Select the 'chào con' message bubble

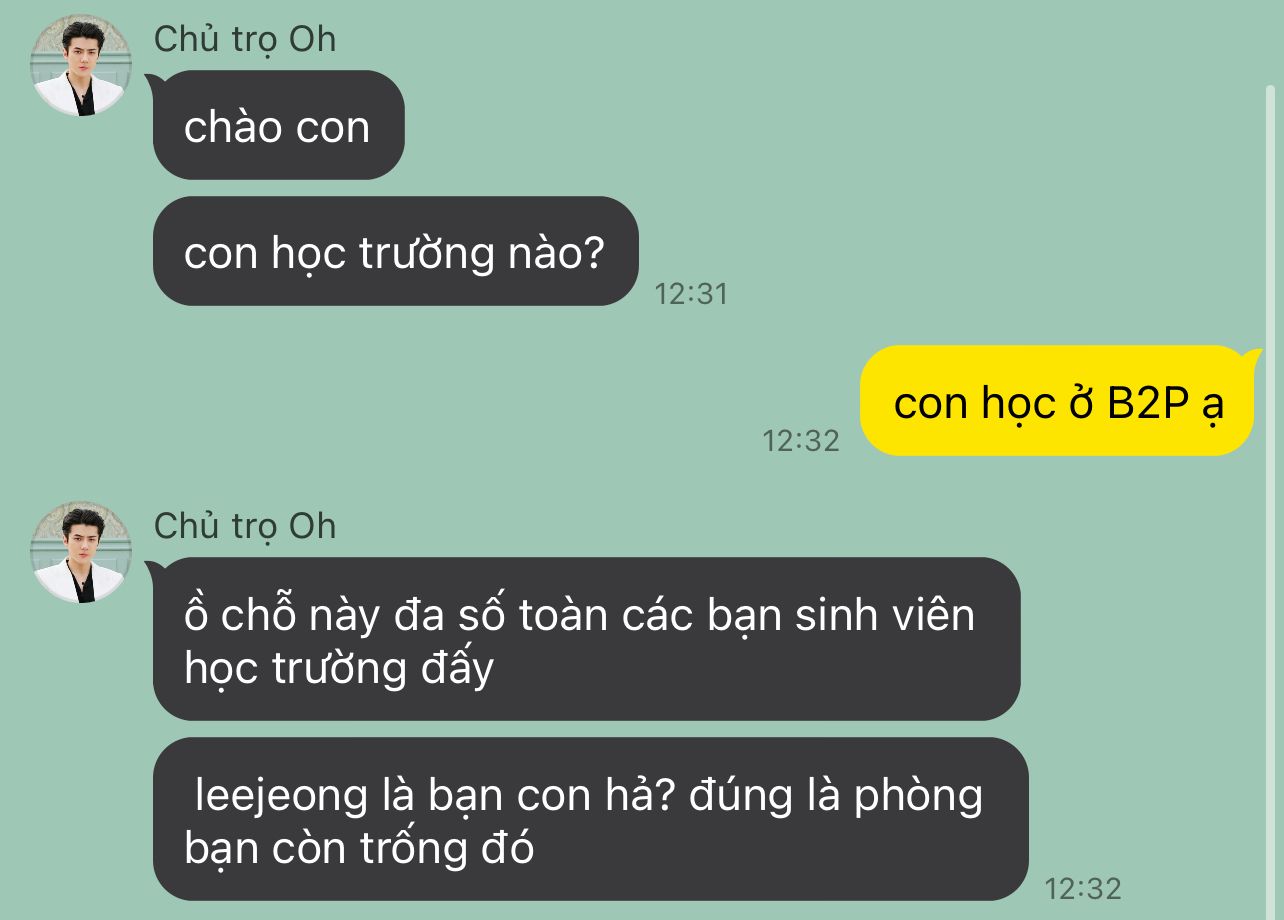tap(278, 125)
